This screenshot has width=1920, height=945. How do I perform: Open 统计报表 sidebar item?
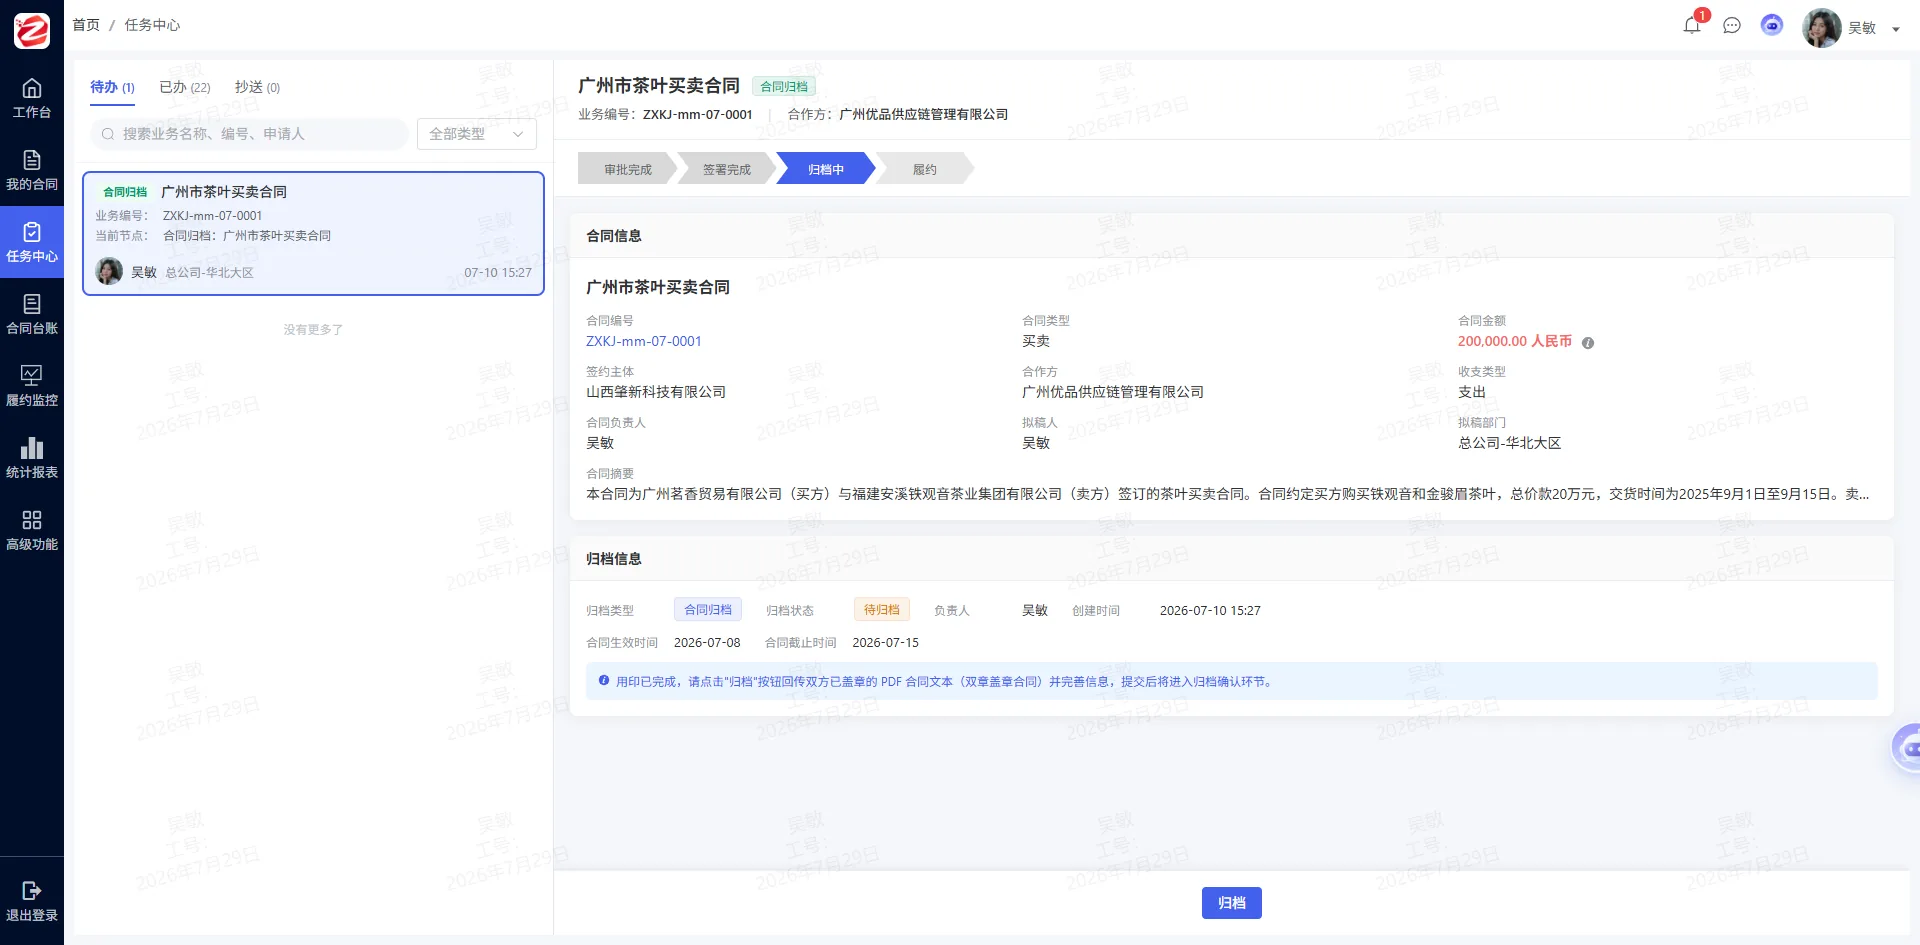(x=32, y=458)
